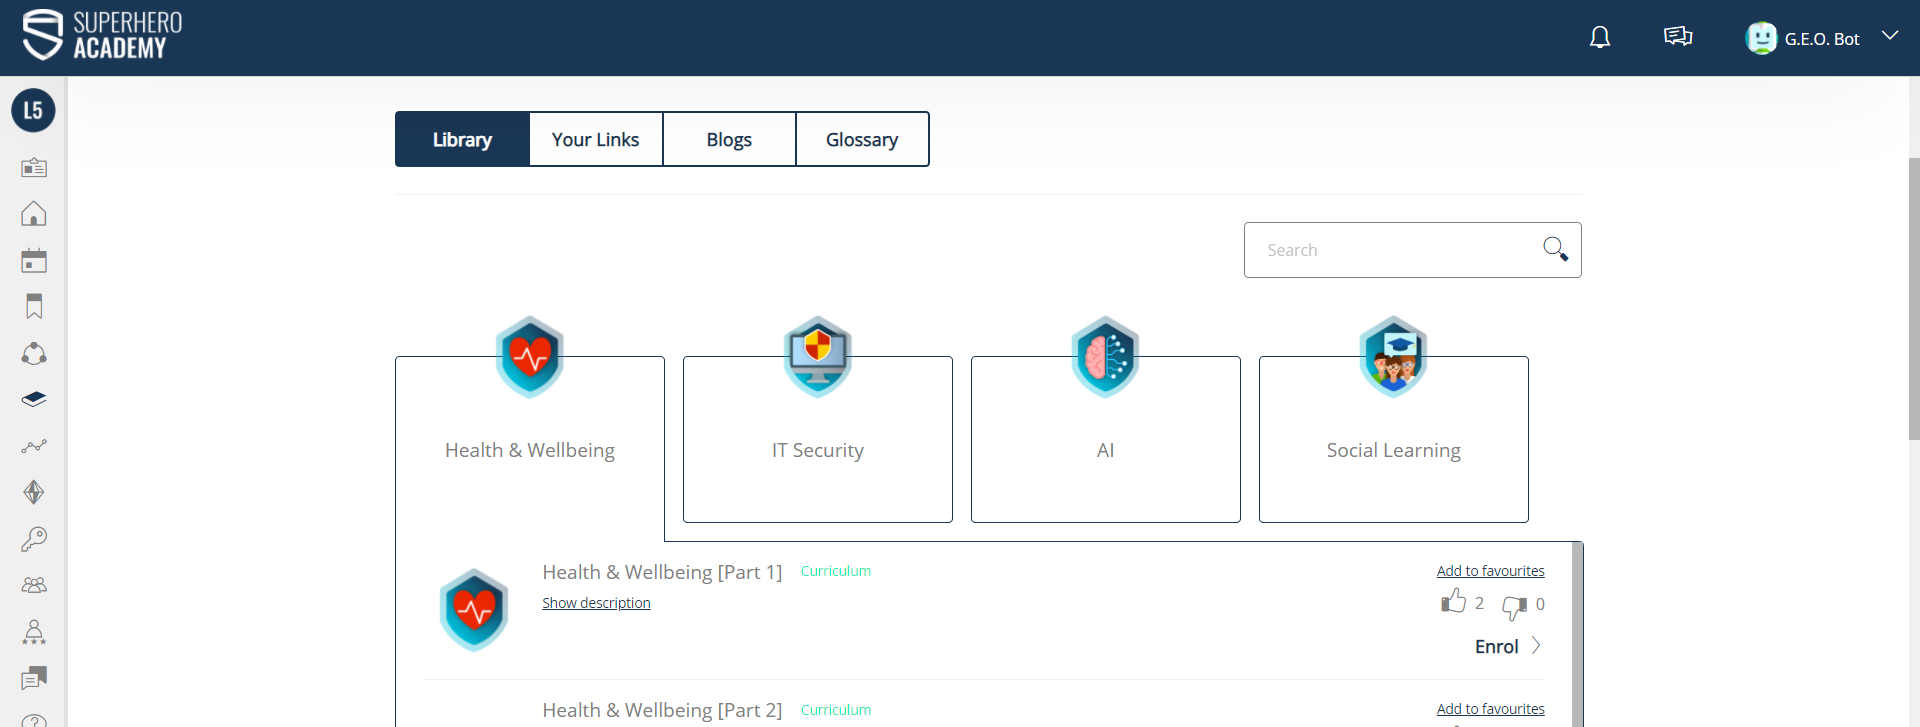Open the chat messages icon in header

point(1677,38)
